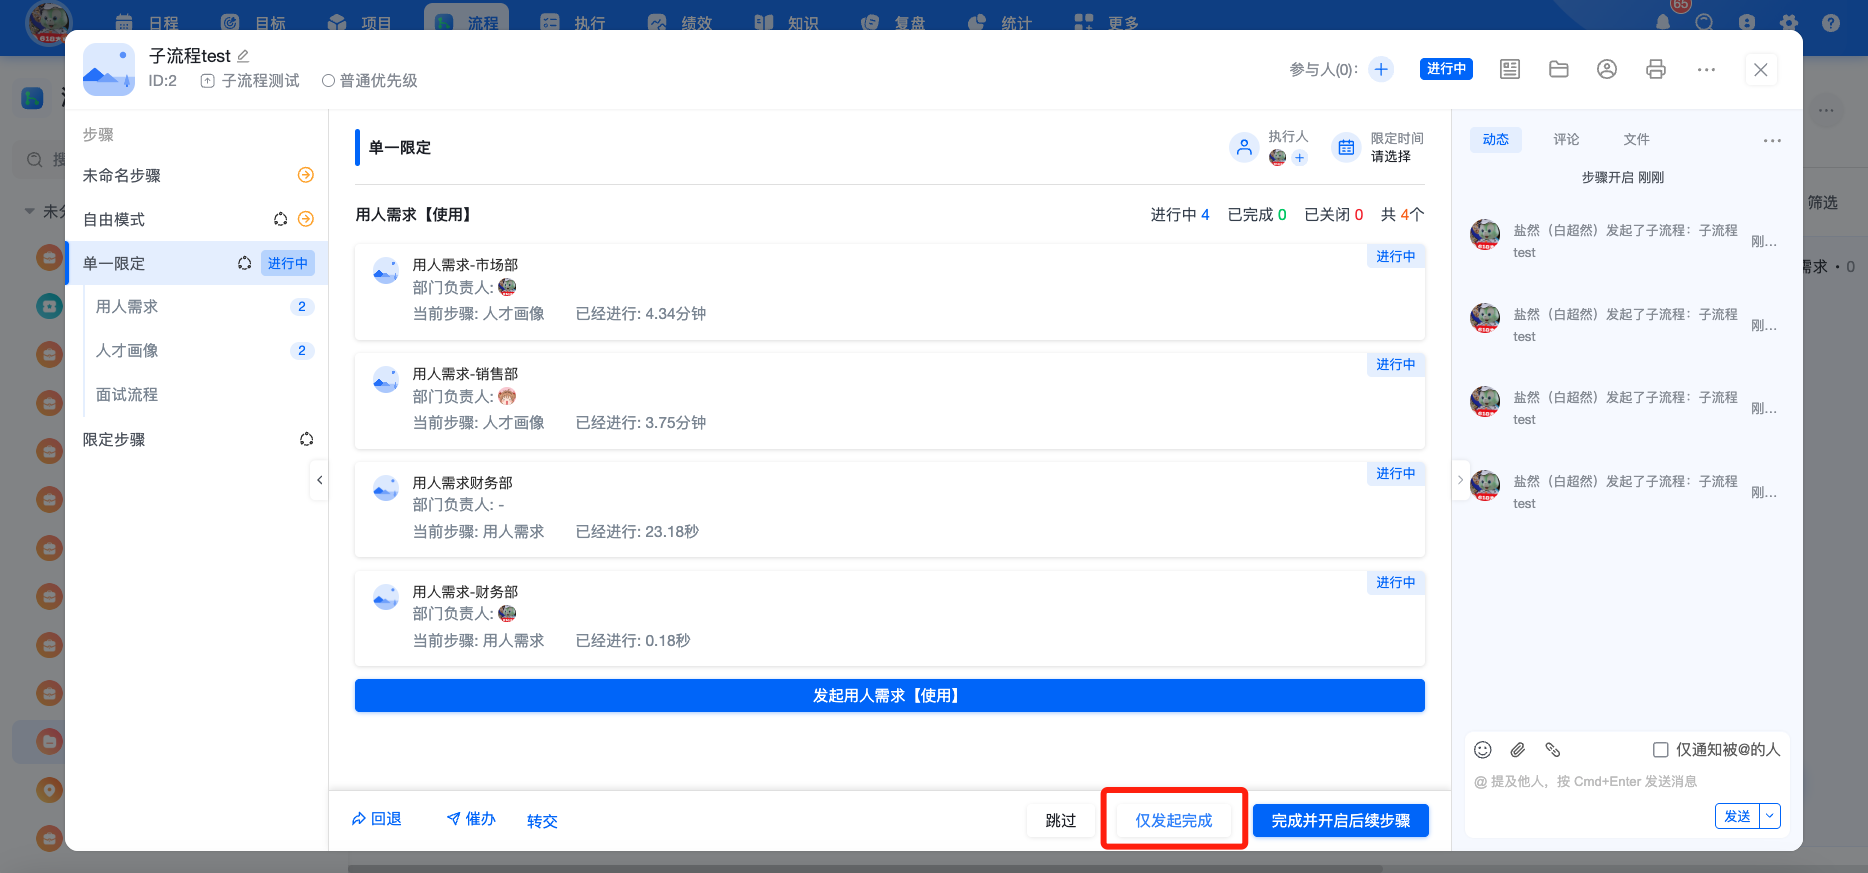The image size is (1868, 873).
Task: Collapse the left steps panel arrow
Action: click(319, 480)
